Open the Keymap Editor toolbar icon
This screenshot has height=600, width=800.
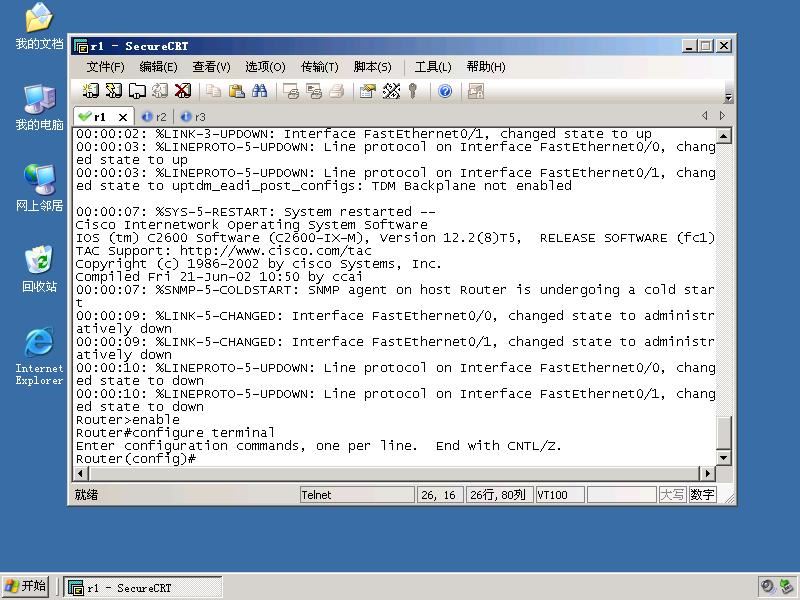click(391, 91)
